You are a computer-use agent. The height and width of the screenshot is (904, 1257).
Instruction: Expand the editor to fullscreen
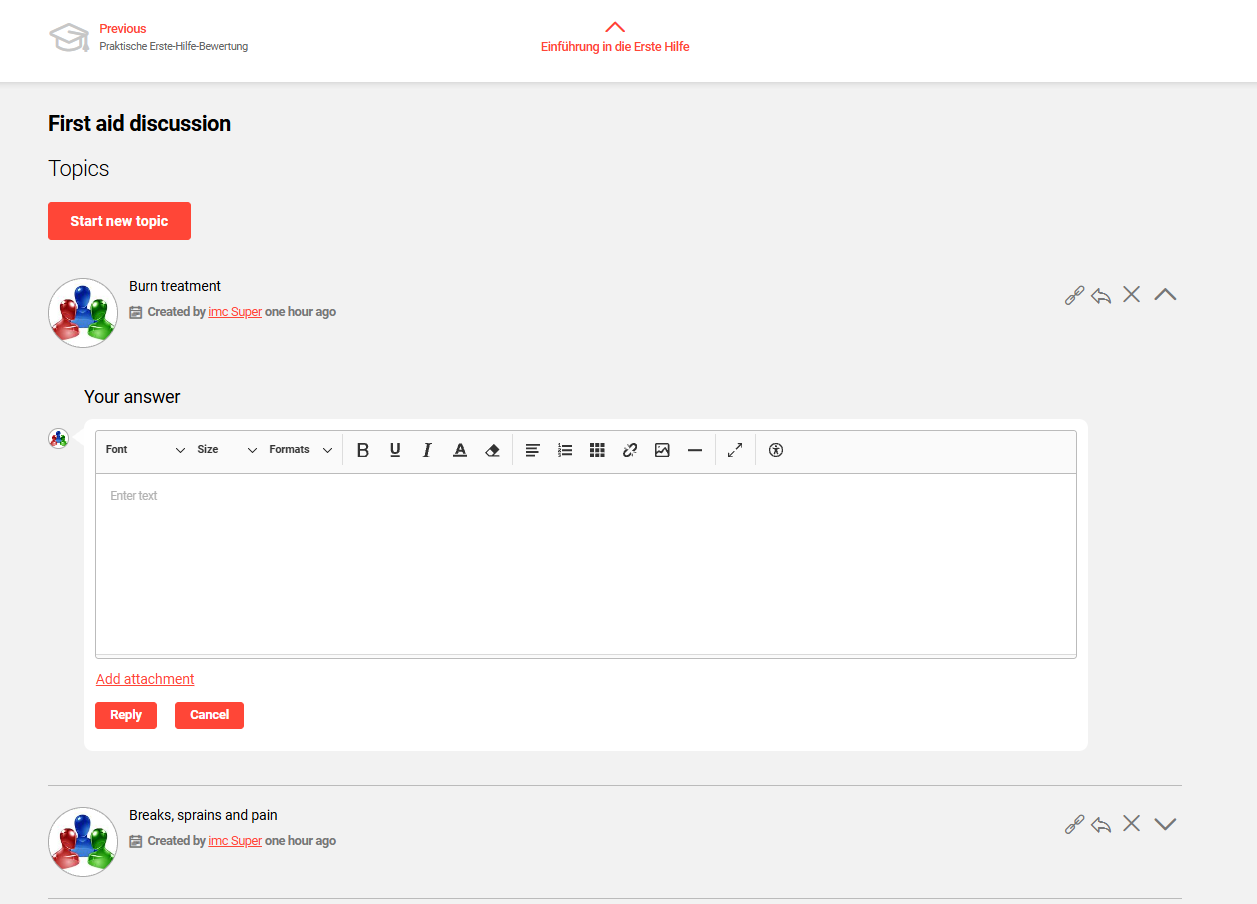coord(735,450)
